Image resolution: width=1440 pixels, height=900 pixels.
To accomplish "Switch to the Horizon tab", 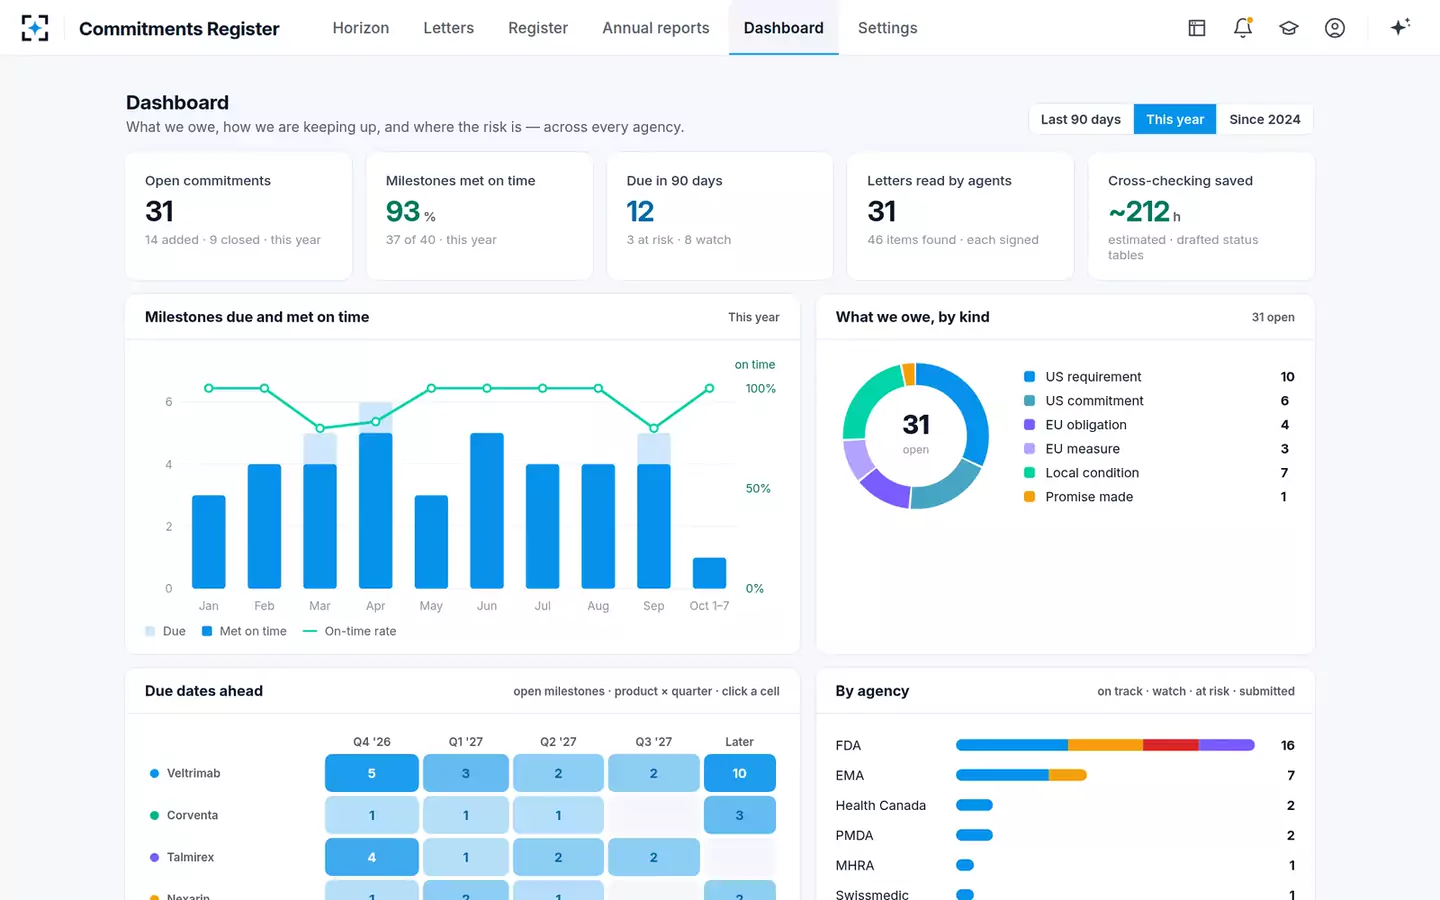I will (361, 28).
